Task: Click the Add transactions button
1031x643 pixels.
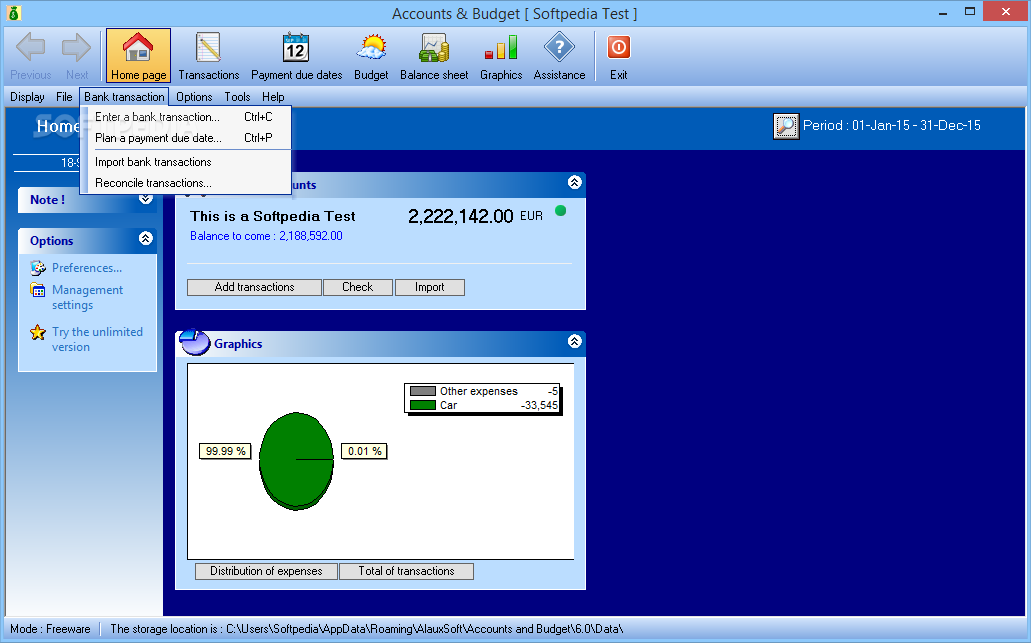Action: [x=254, y=287]
